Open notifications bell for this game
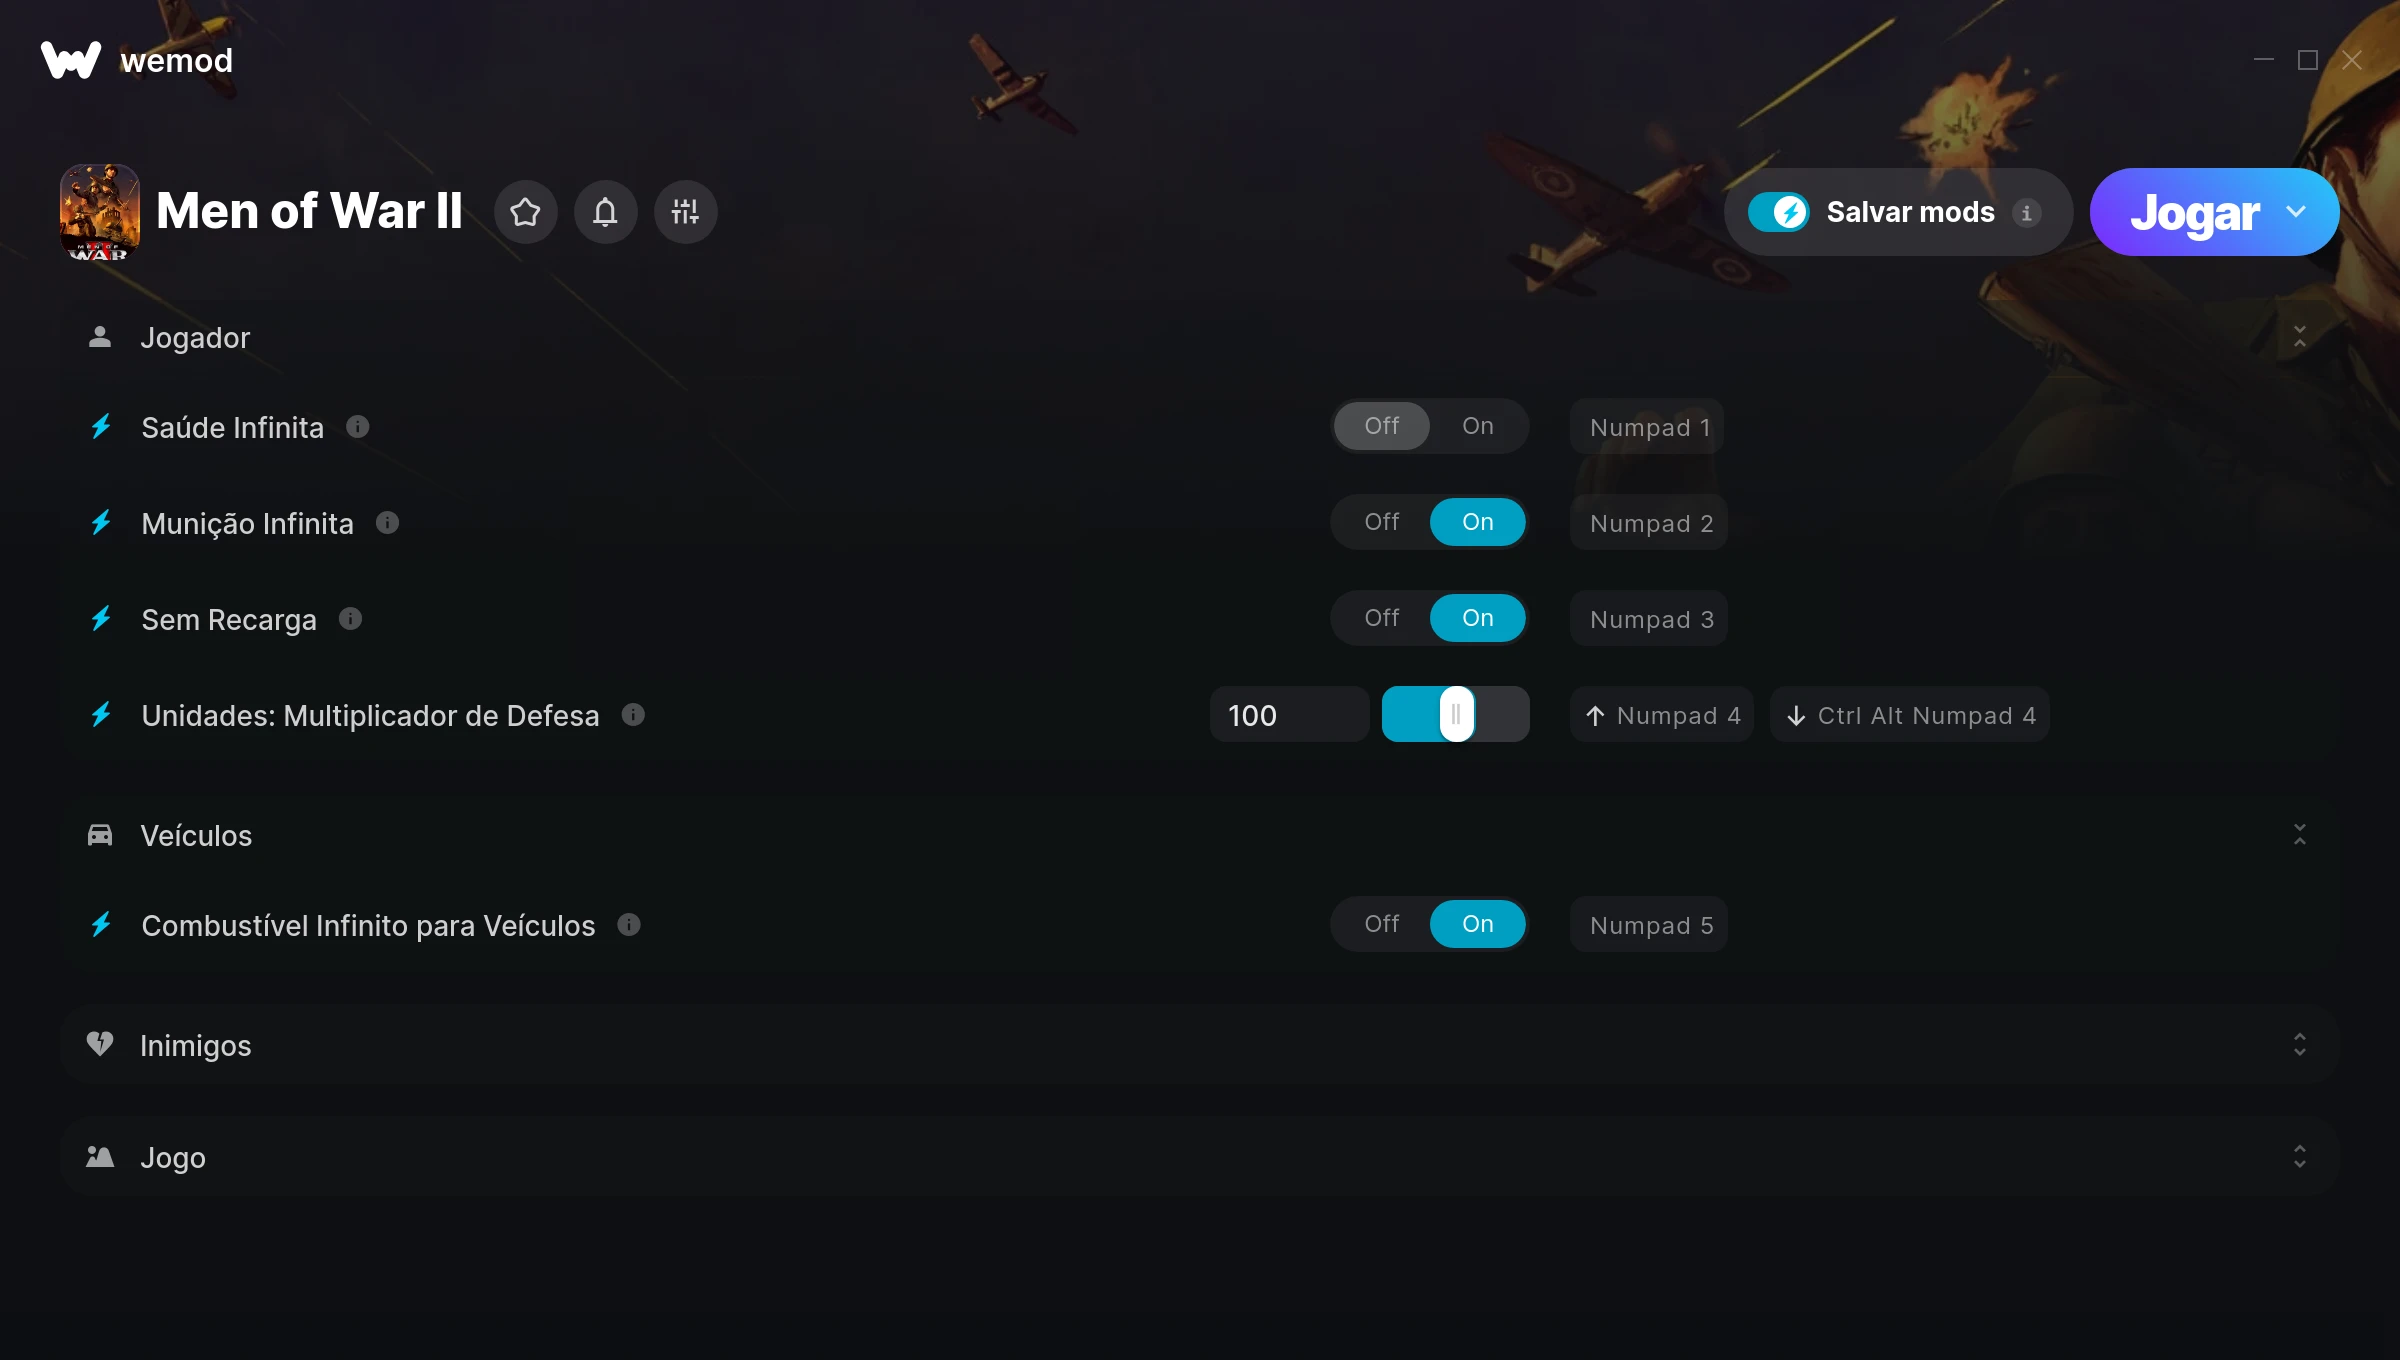Image resolution: width=2400 pixels, height=1360 pixels. [x=605, y=212]
